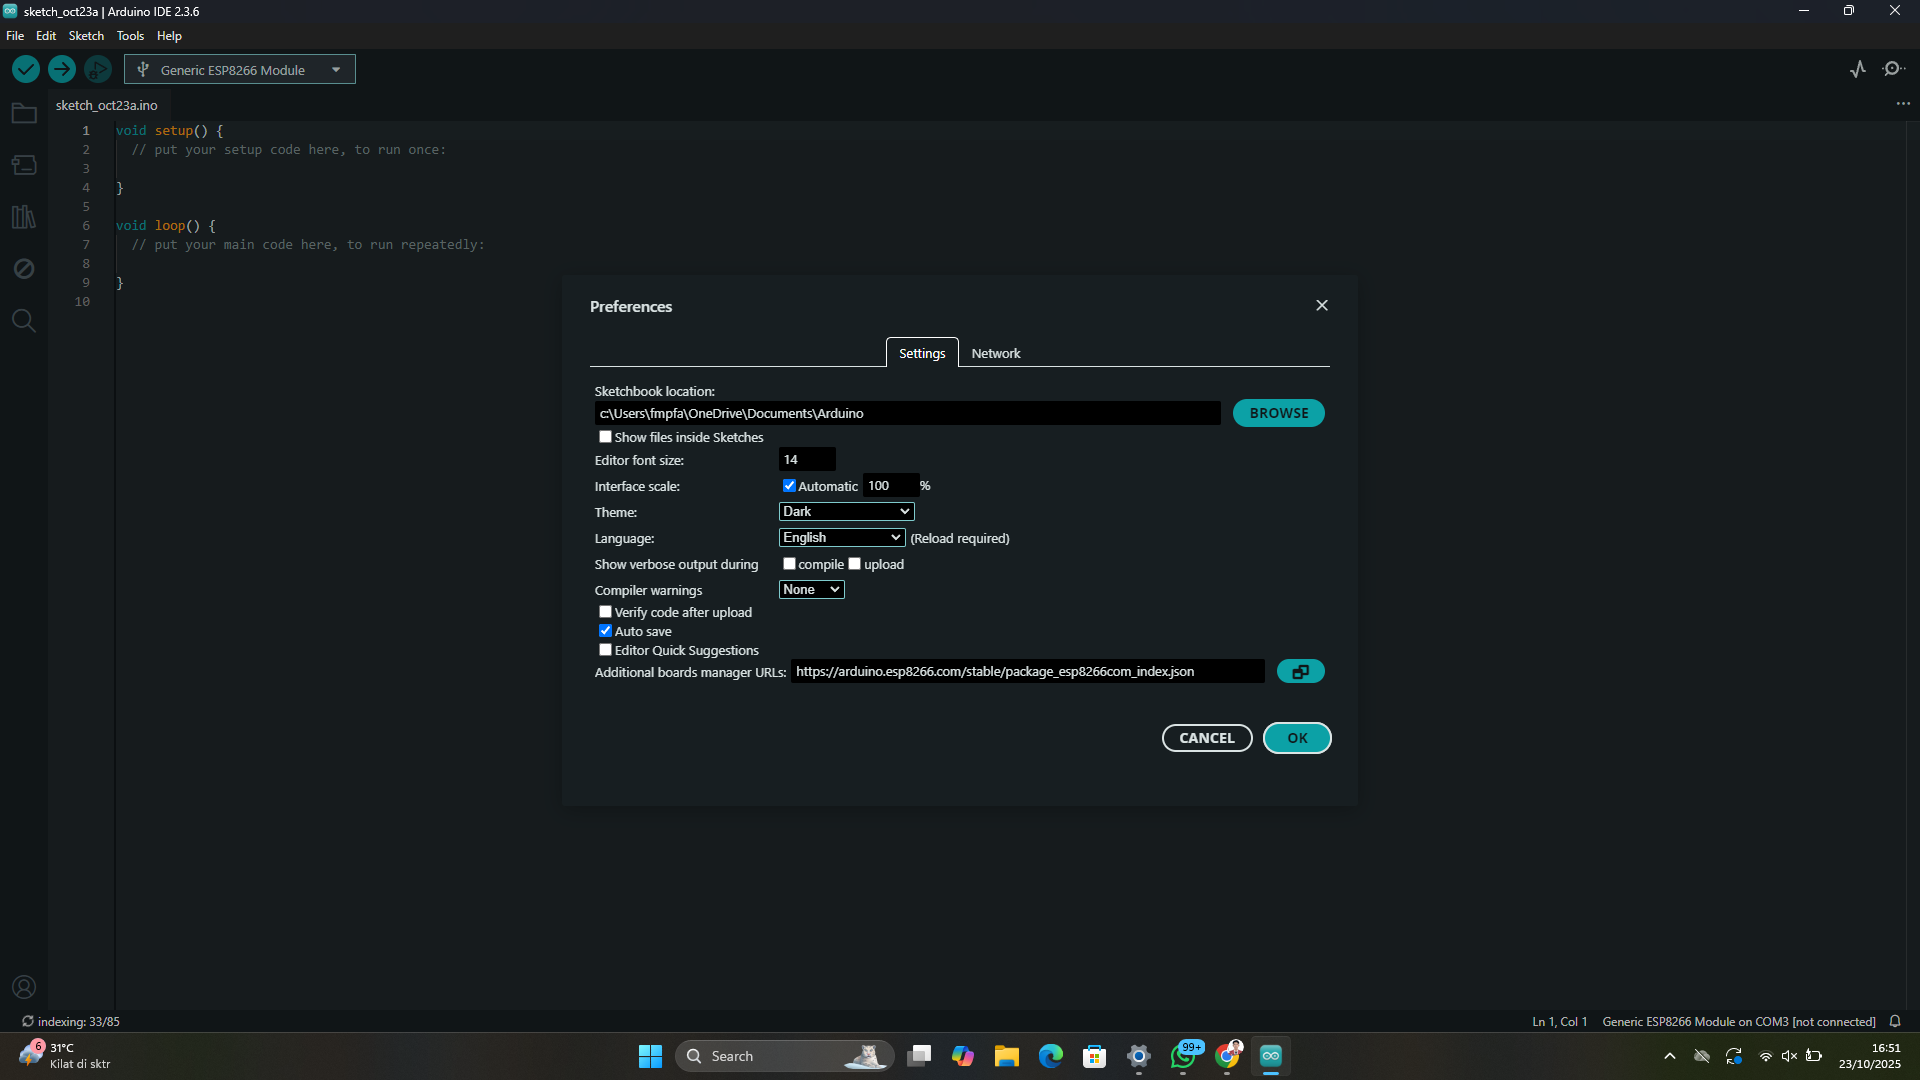This screenshot has width=1920, height=1080.
Task: Click the Upload arrow button
Action: coord(62,69)
